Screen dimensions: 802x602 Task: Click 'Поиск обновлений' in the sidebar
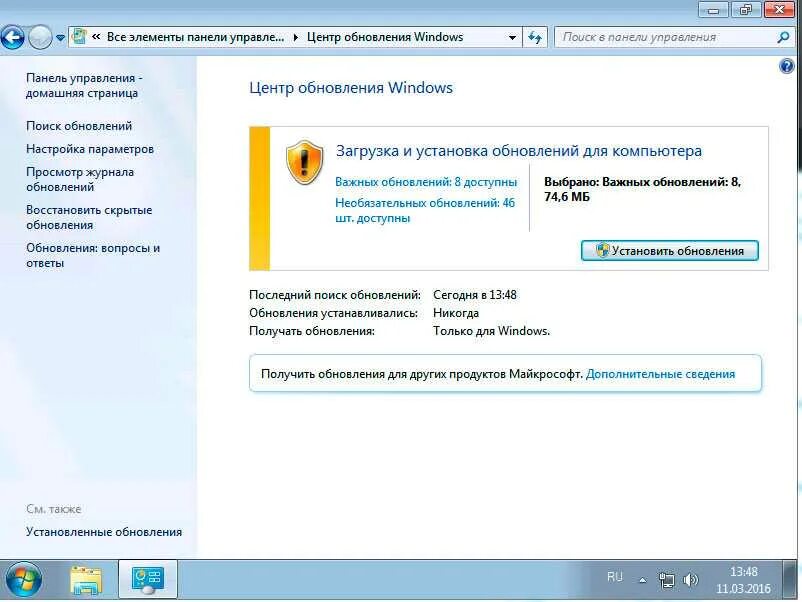[x=79, y=126]
